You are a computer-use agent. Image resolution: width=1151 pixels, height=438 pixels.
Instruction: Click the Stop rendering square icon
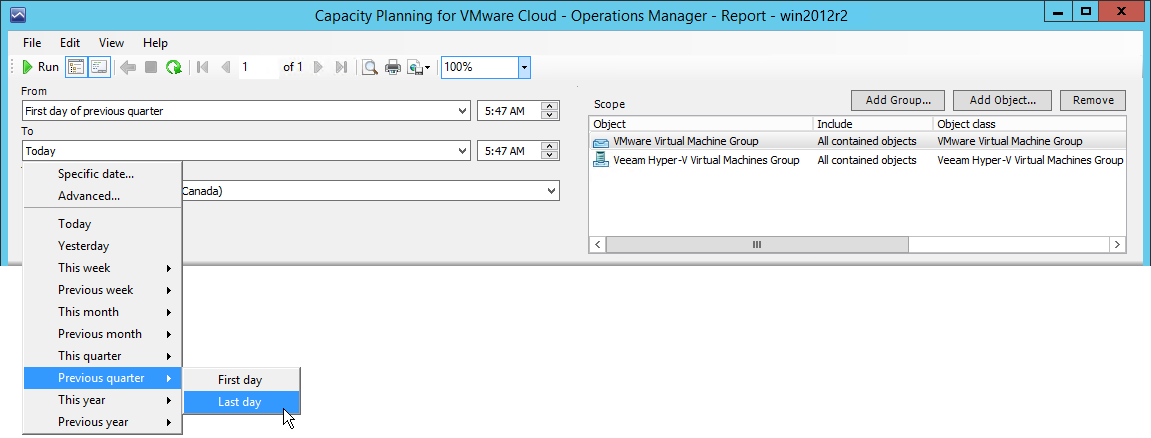[150, 67]
